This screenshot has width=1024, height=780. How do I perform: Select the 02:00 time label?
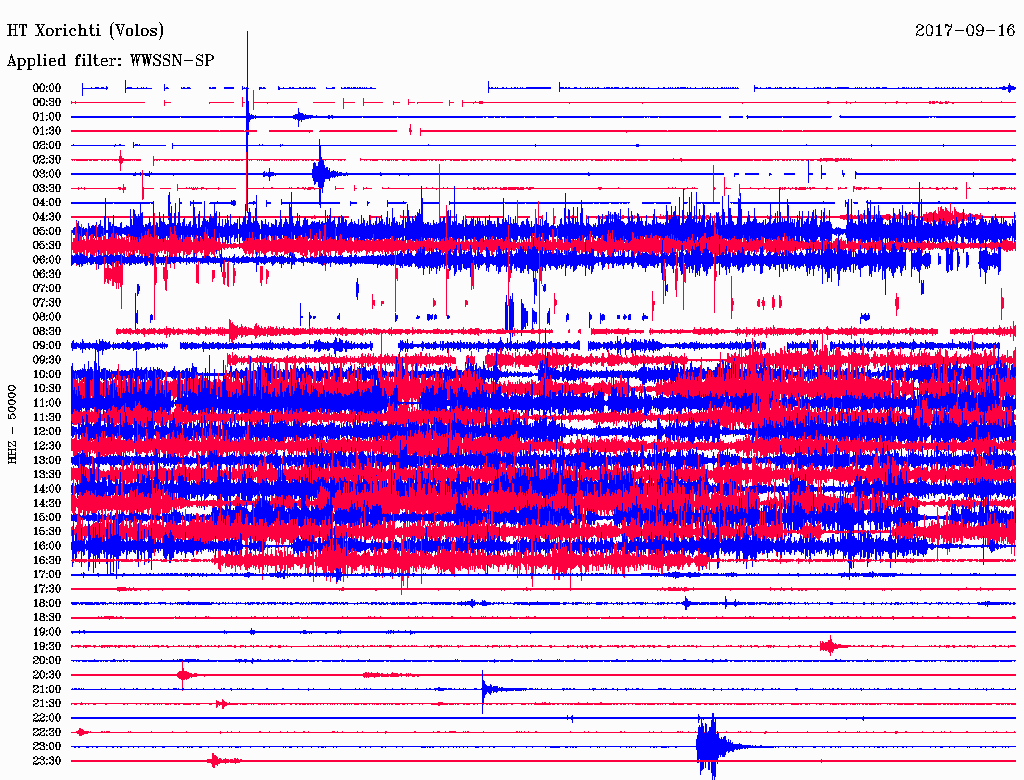[x=47, y=145]
